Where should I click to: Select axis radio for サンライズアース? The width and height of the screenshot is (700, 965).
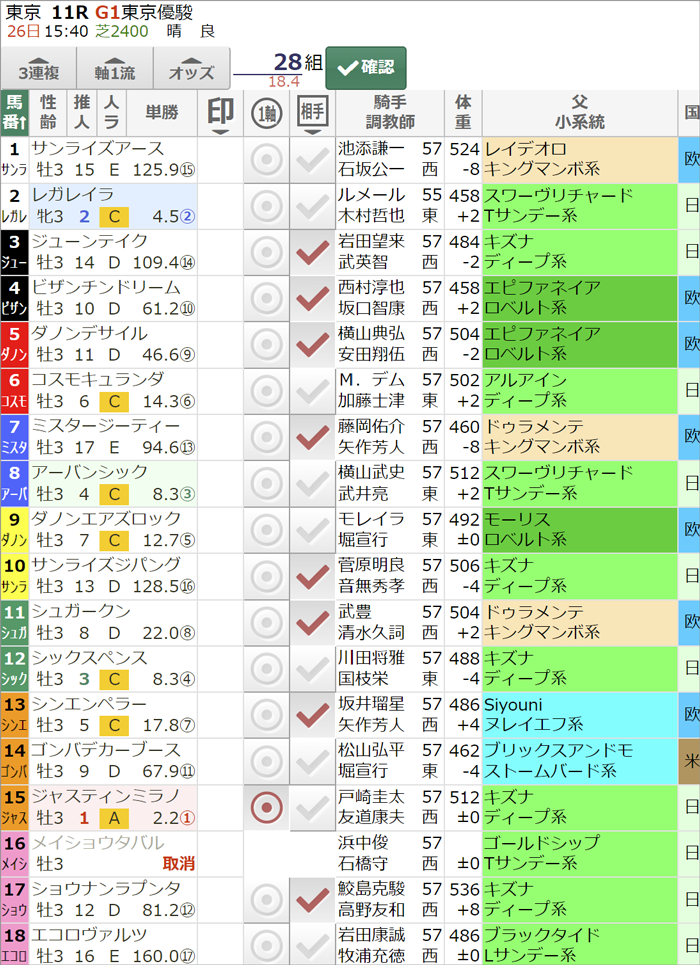tap(267, 160)
